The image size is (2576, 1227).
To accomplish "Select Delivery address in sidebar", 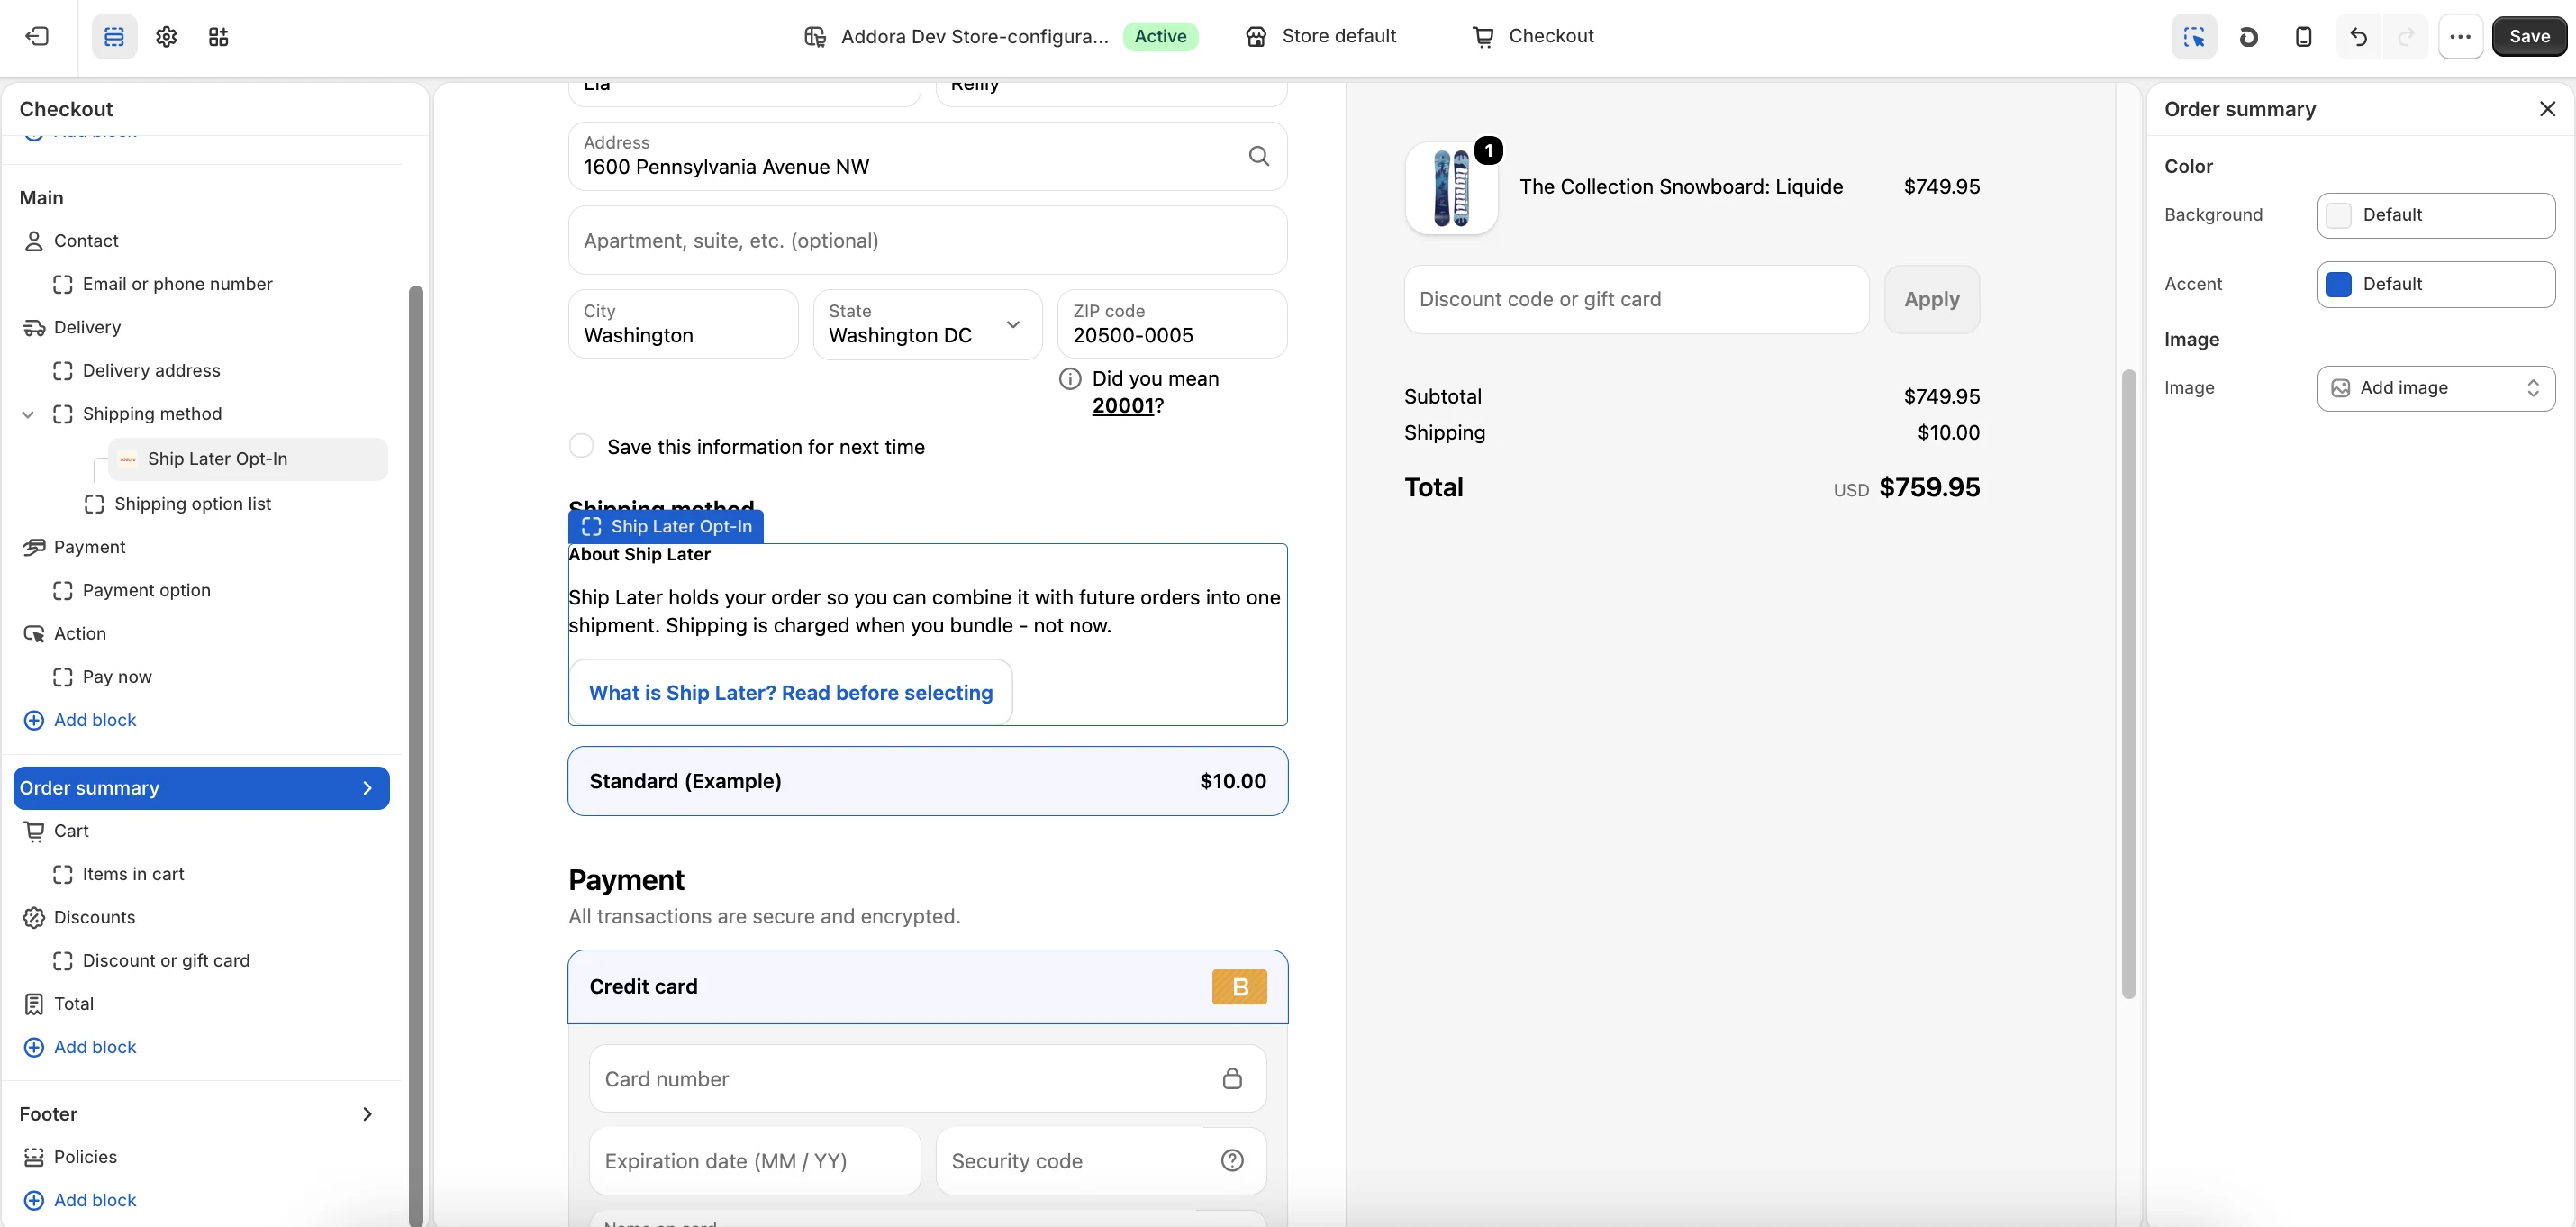I will 151,371.
